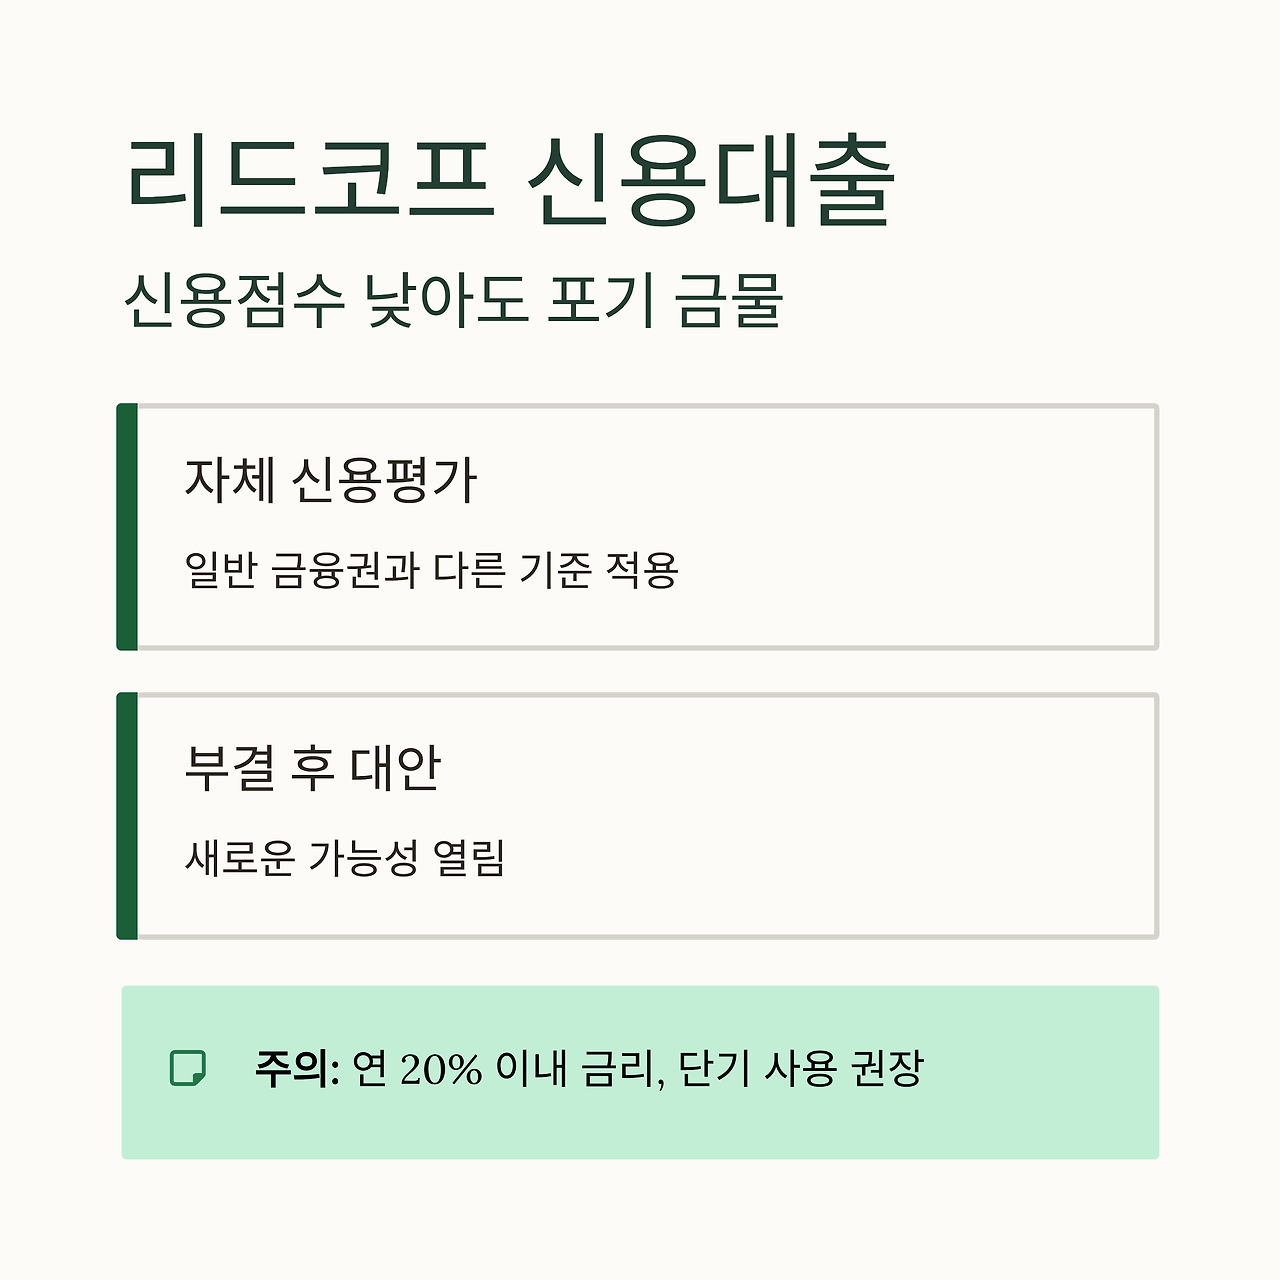Click the word 낮아도 in the subtitle
This screenshot has width=1280, height=1280.
tap(445, 300)
